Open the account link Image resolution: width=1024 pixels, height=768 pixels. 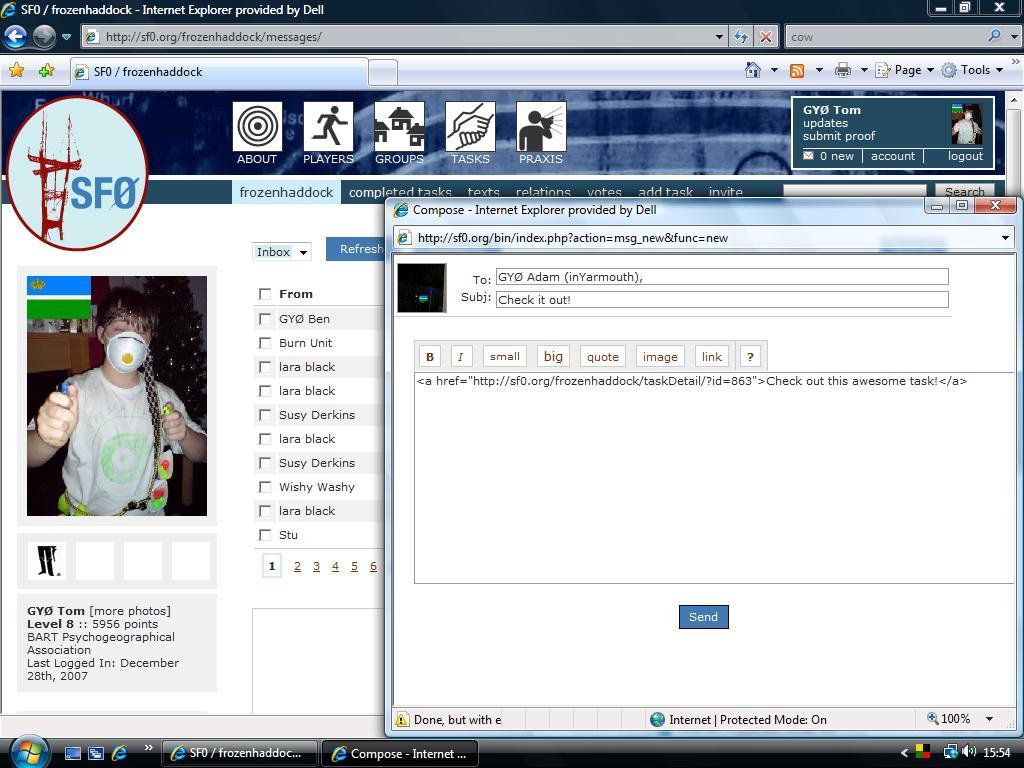click(893, 155)
